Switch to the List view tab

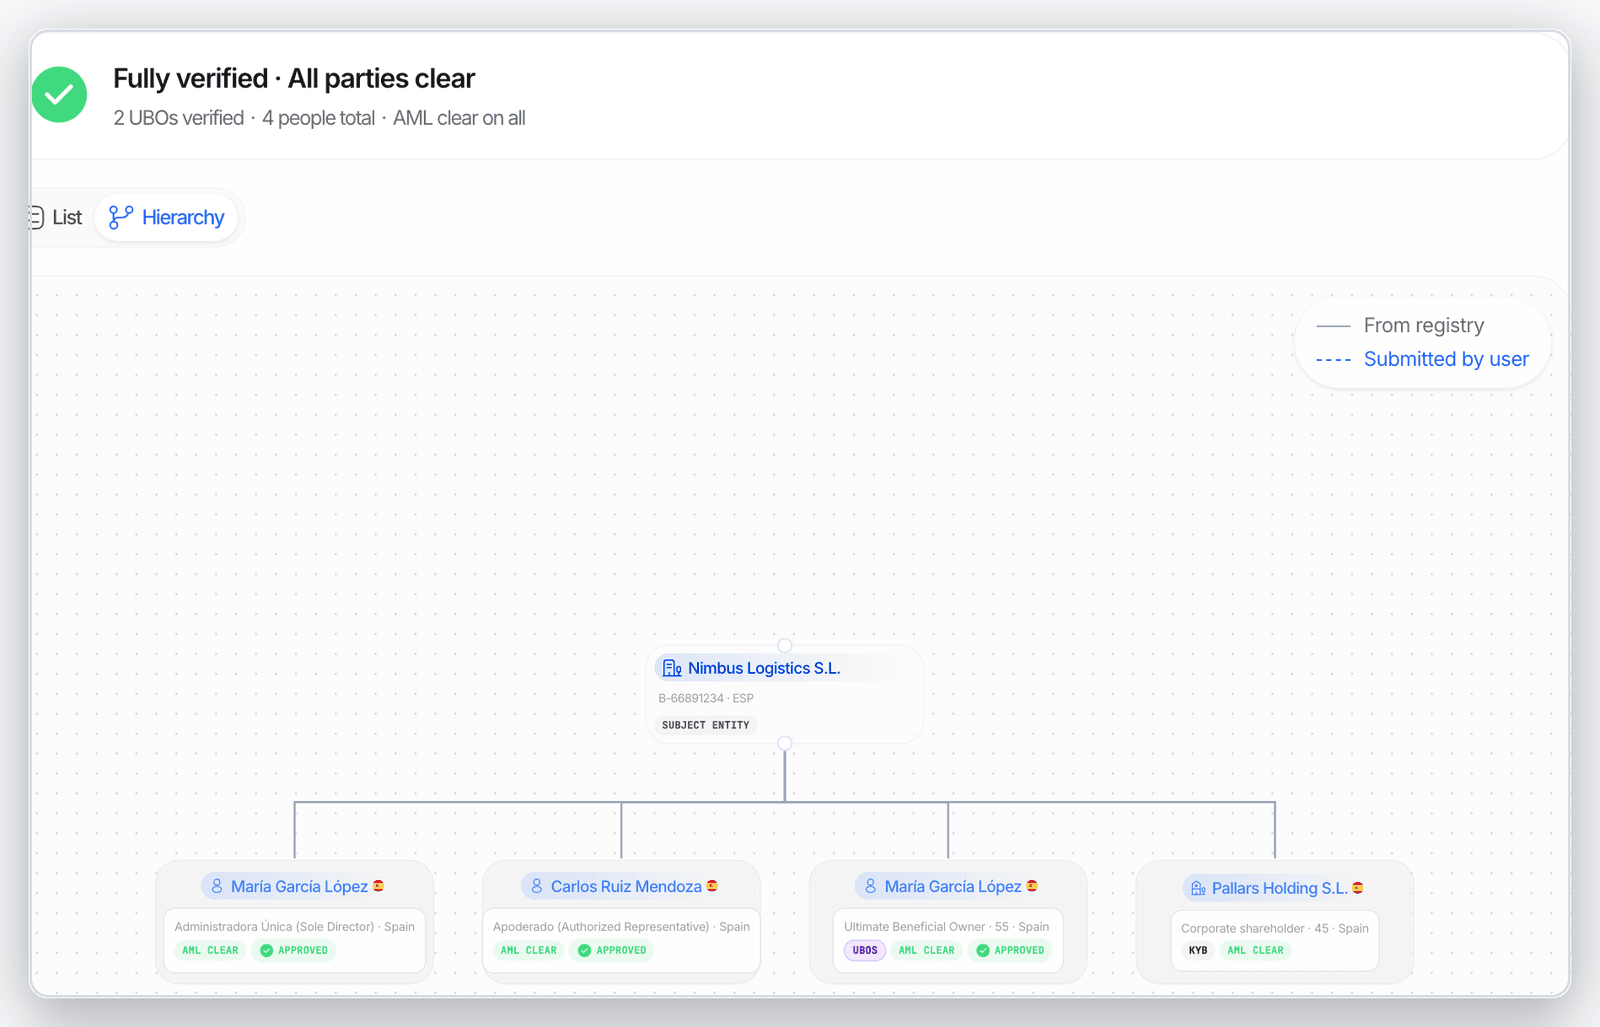pos(56,217)
